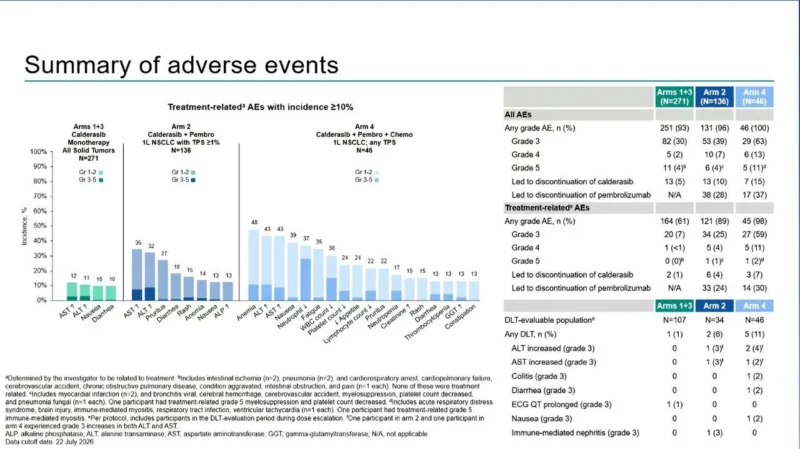
Task: Select the cell "38 (28)" for pembrolizumab discontinuation
Action: pos(714,195)
